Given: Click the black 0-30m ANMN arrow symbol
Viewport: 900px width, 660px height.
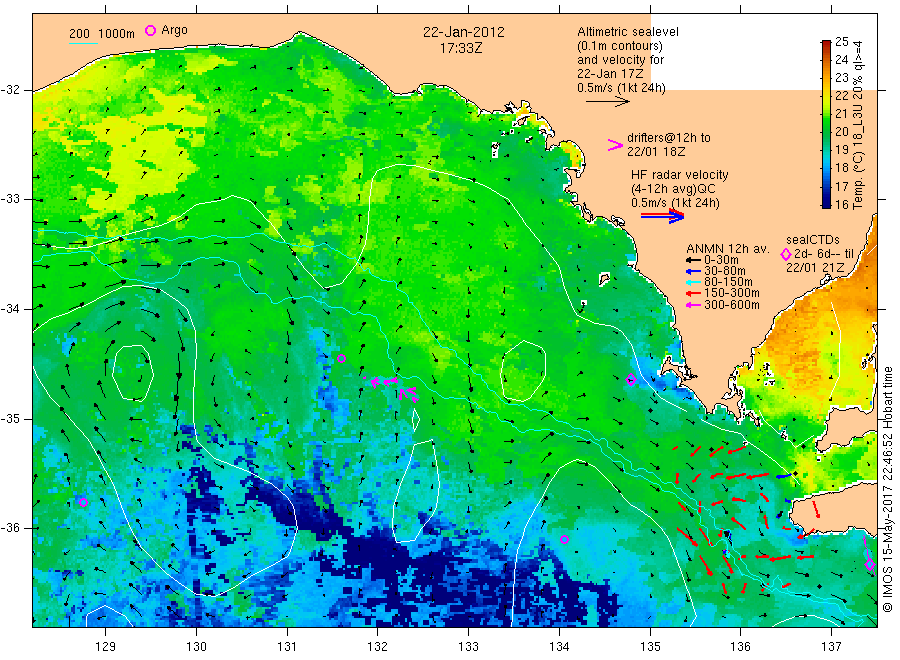Looking at the screenshot, I should point(693,260).
